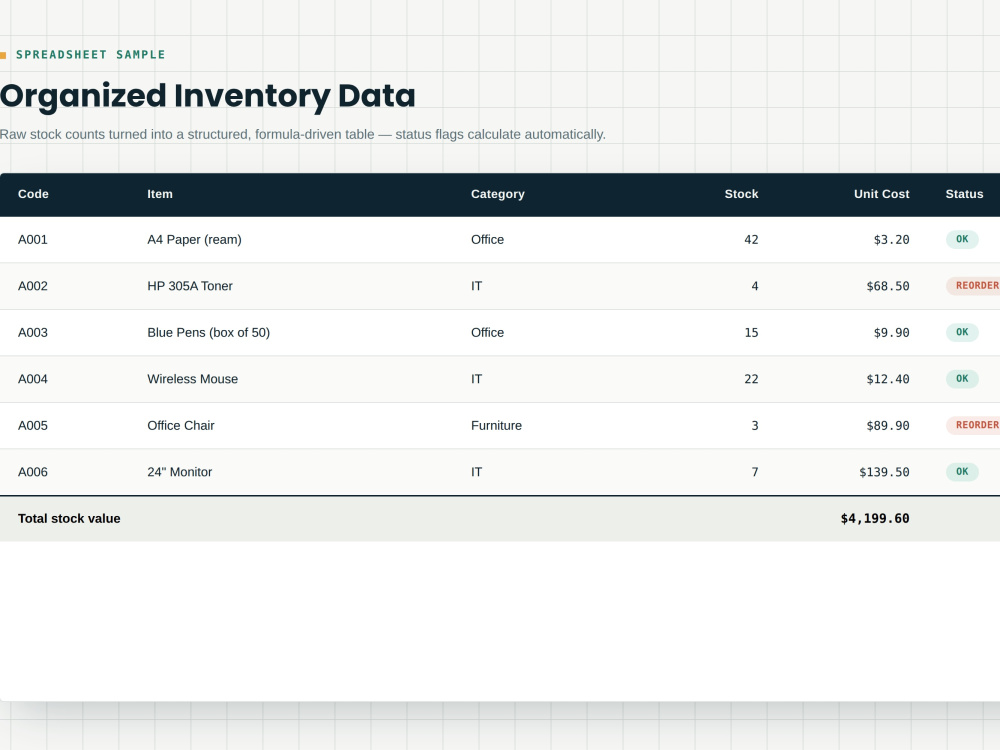This screenshot has height=750, width=1000.
Task: Select code cell A005
Action: pos(33,426)
